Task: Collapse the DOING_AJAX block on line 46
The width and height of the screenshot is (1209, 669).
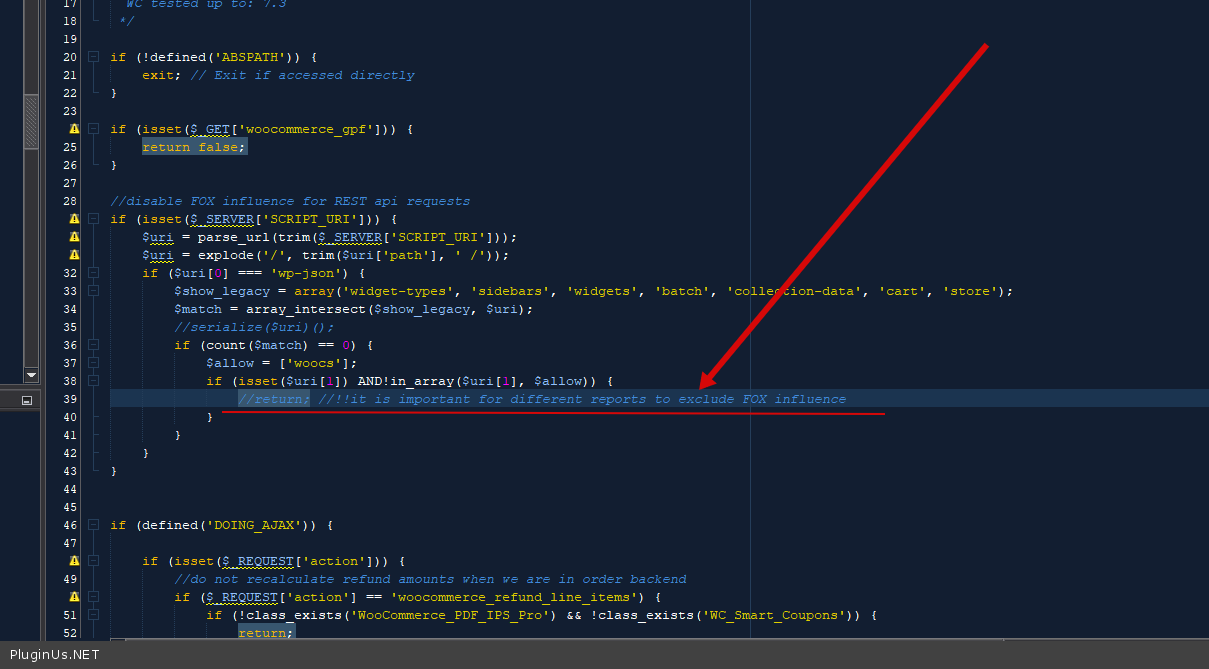Action: (93, 525)
